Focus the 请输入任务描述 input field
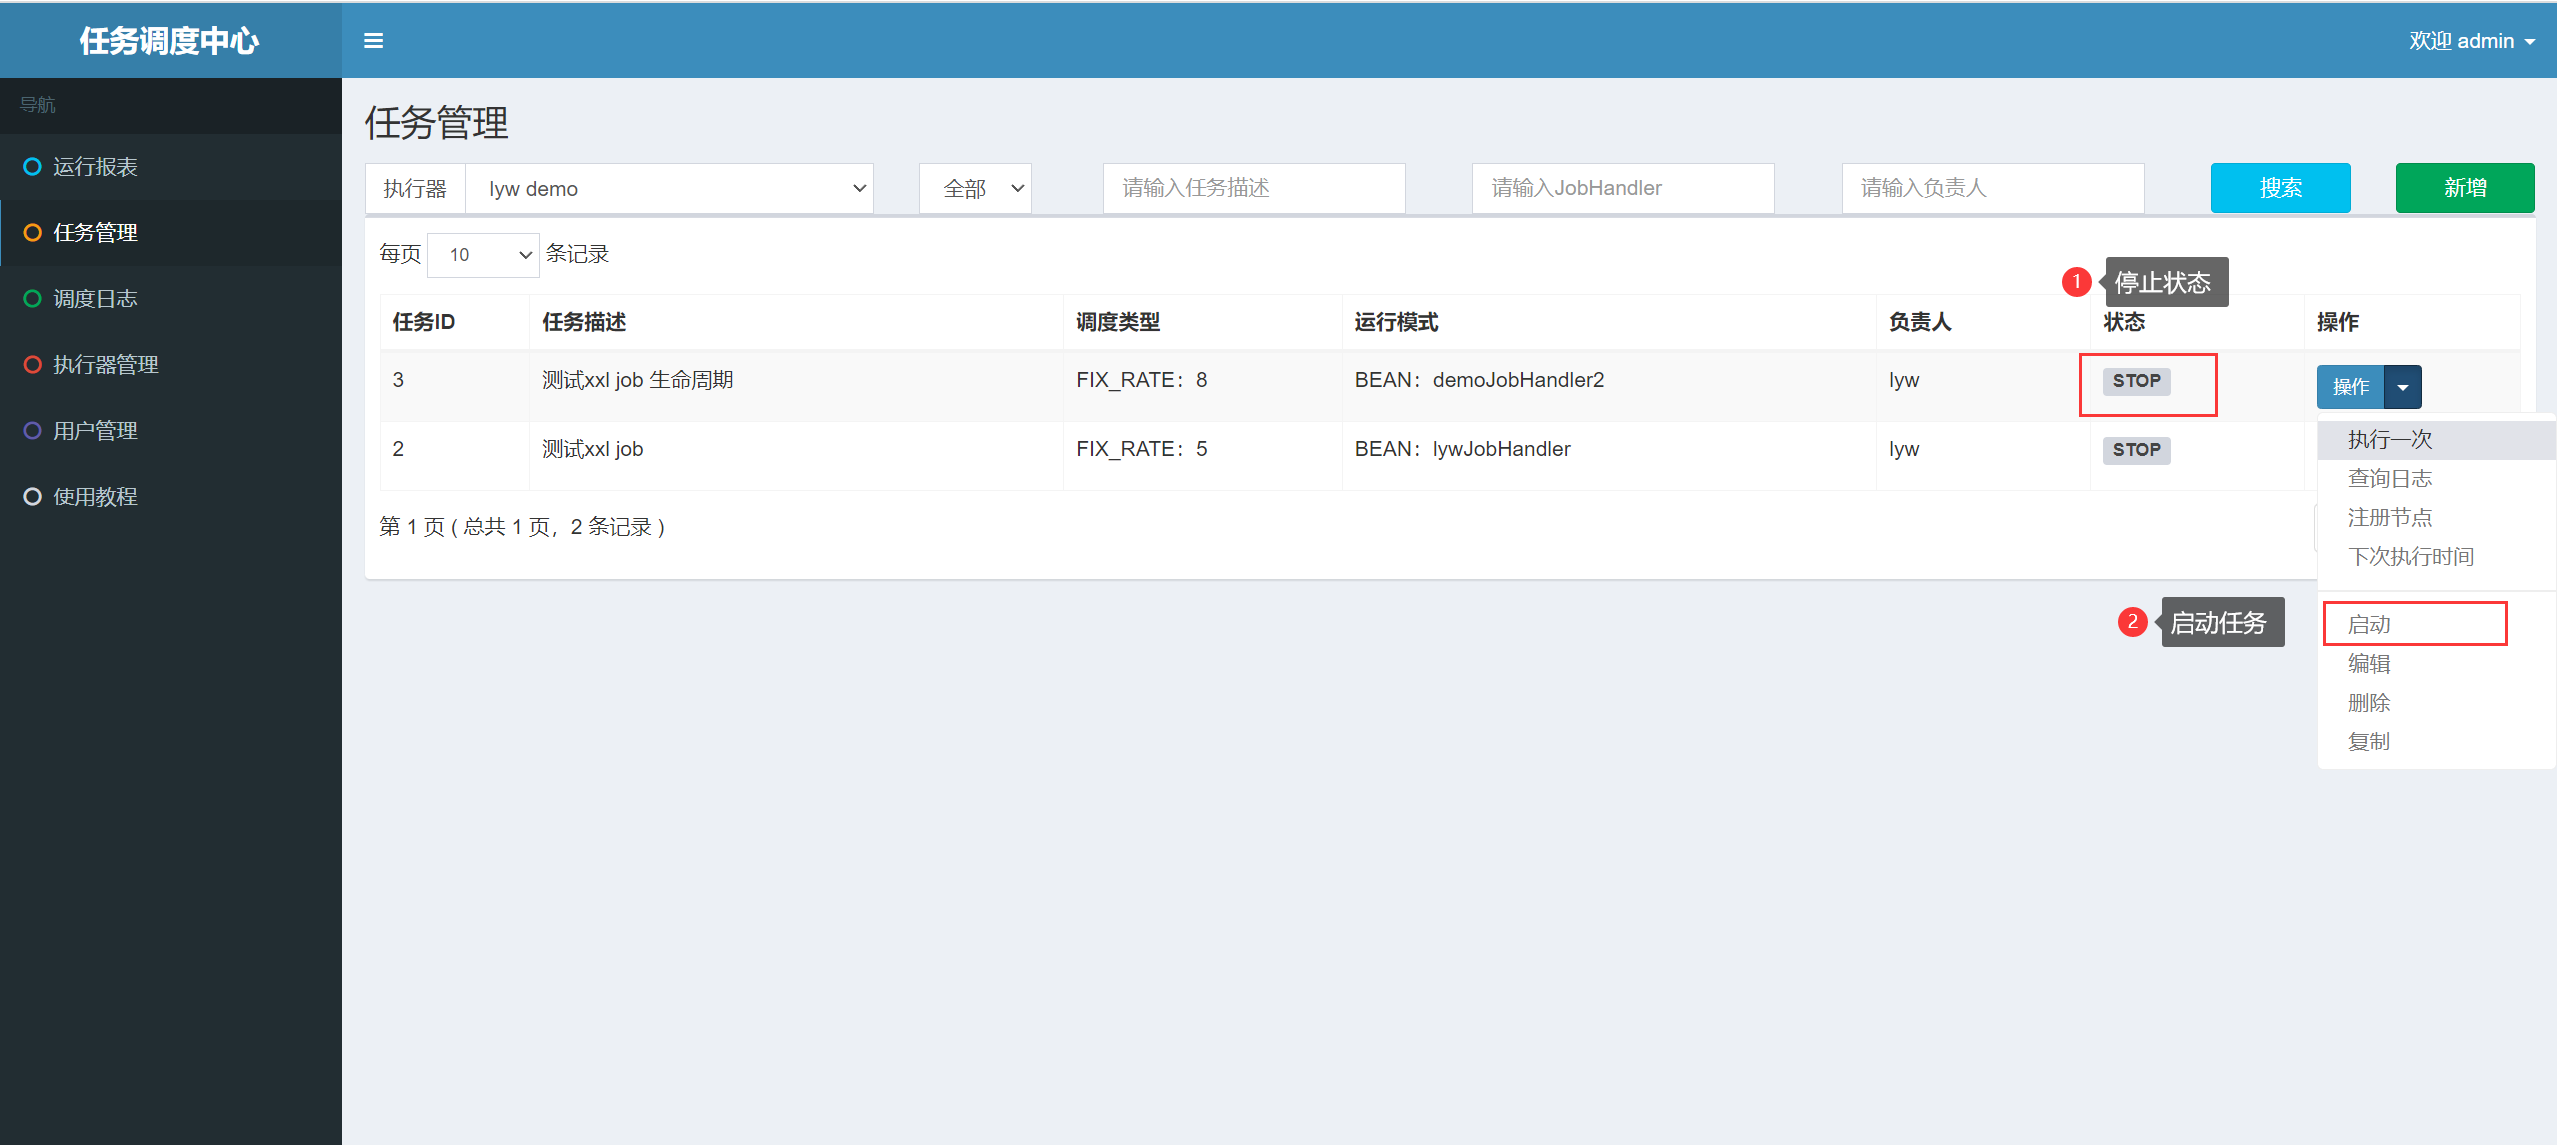Screen dimensions: 2557x1145 [x=1254, y=188]
